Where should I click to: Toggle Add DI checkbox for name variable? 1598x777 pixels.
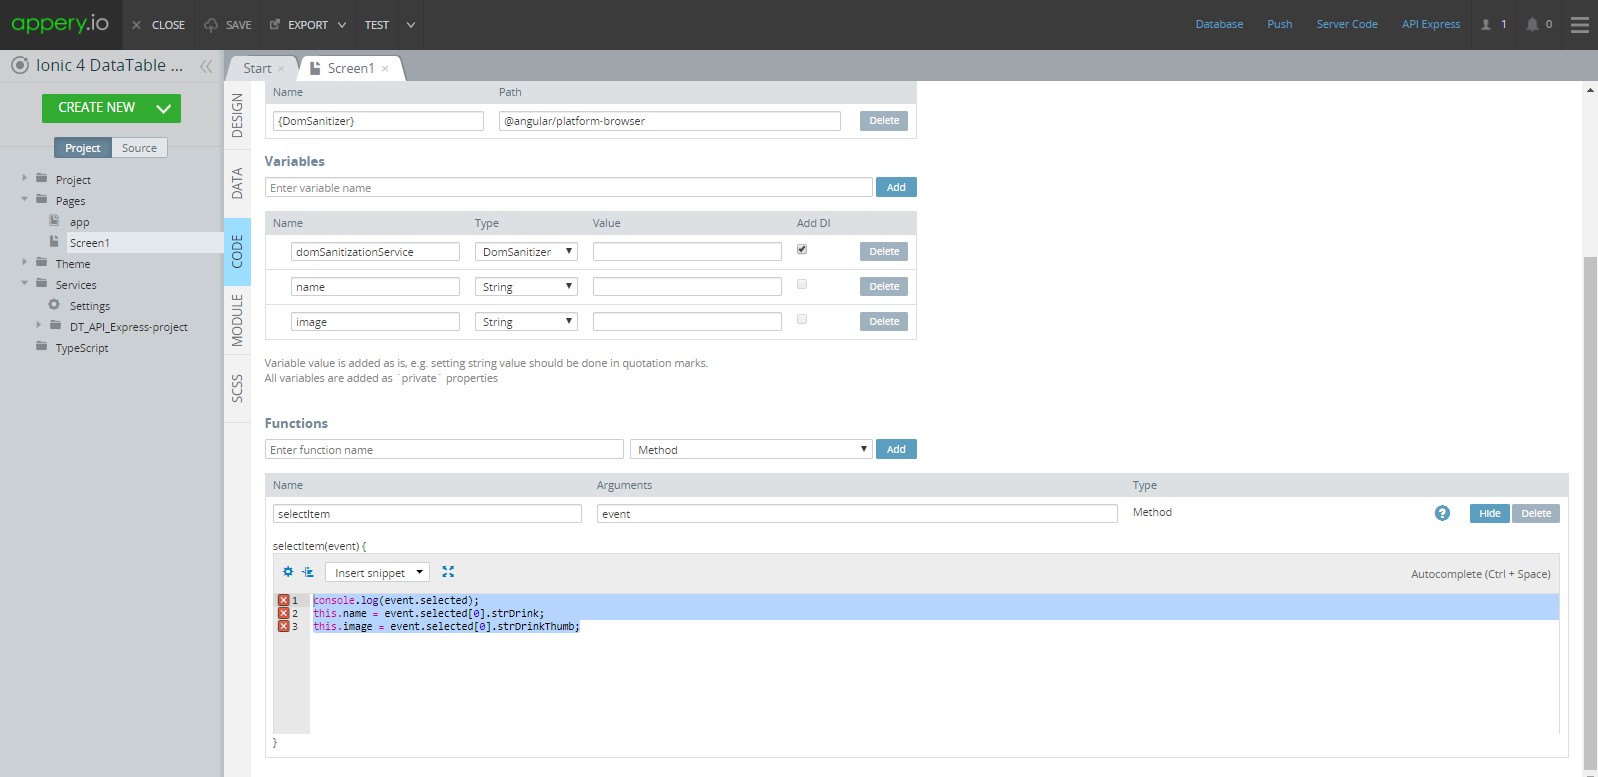pyautogui.click(x=802, y=284)
